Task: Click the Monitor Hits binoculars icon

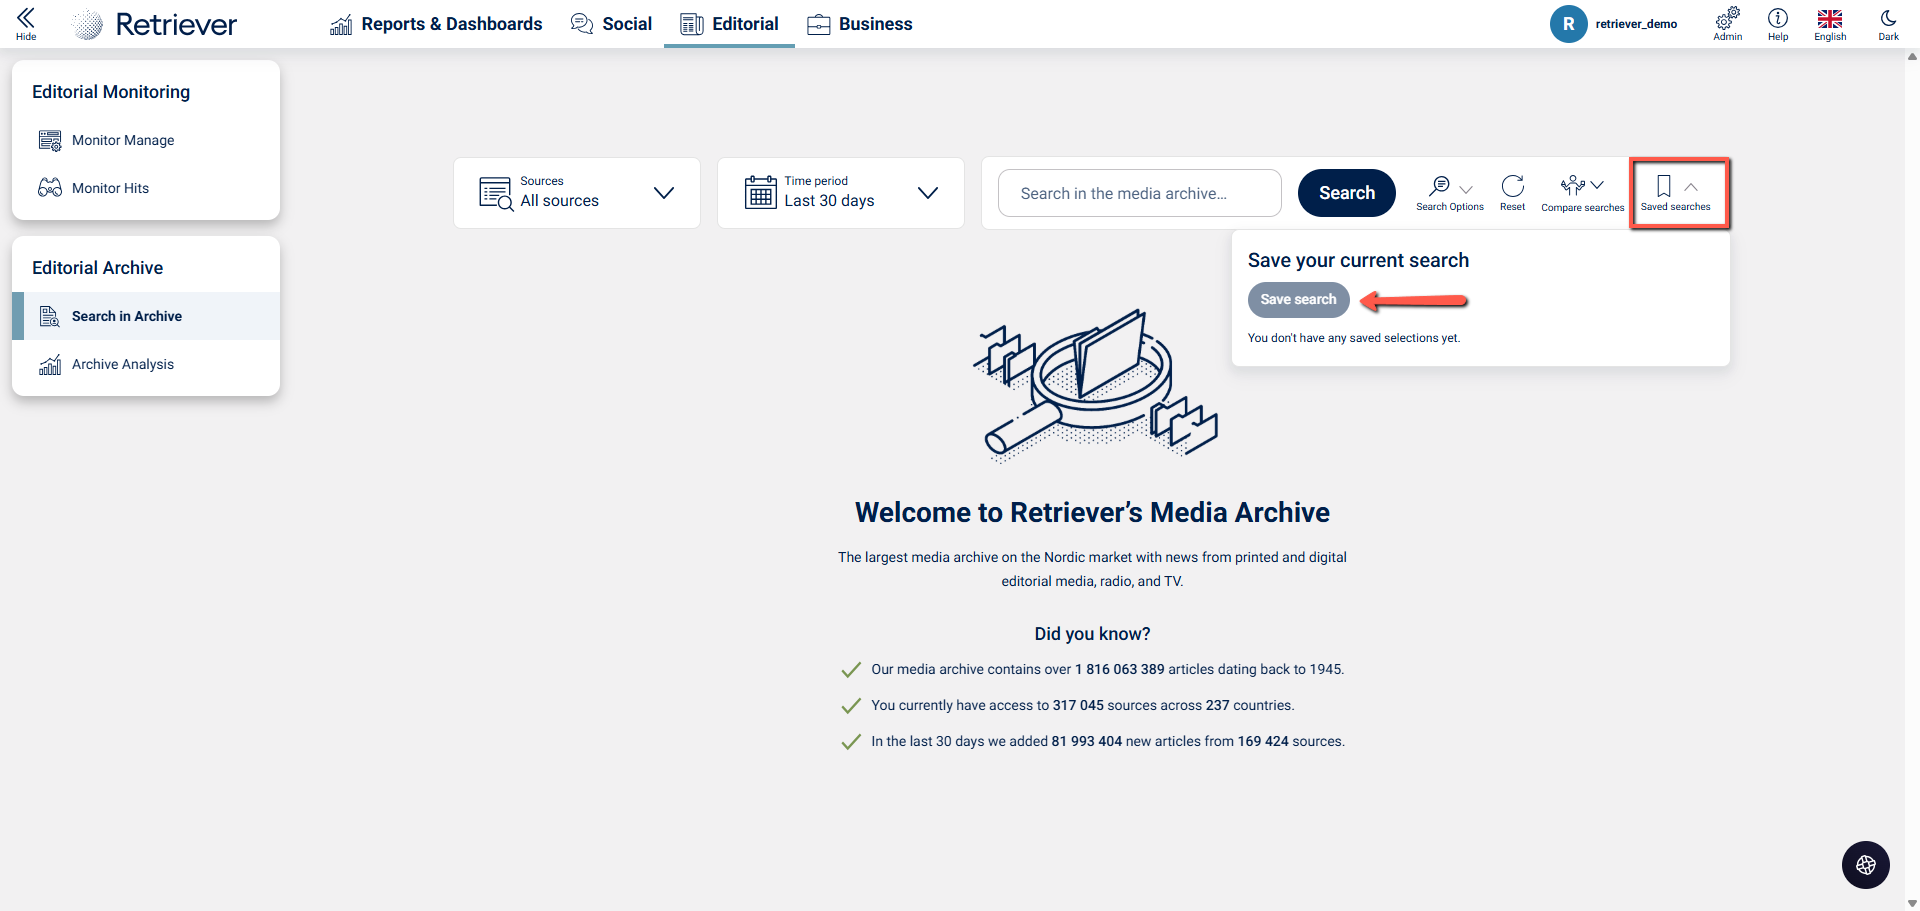Action: (x=50, y=188)
